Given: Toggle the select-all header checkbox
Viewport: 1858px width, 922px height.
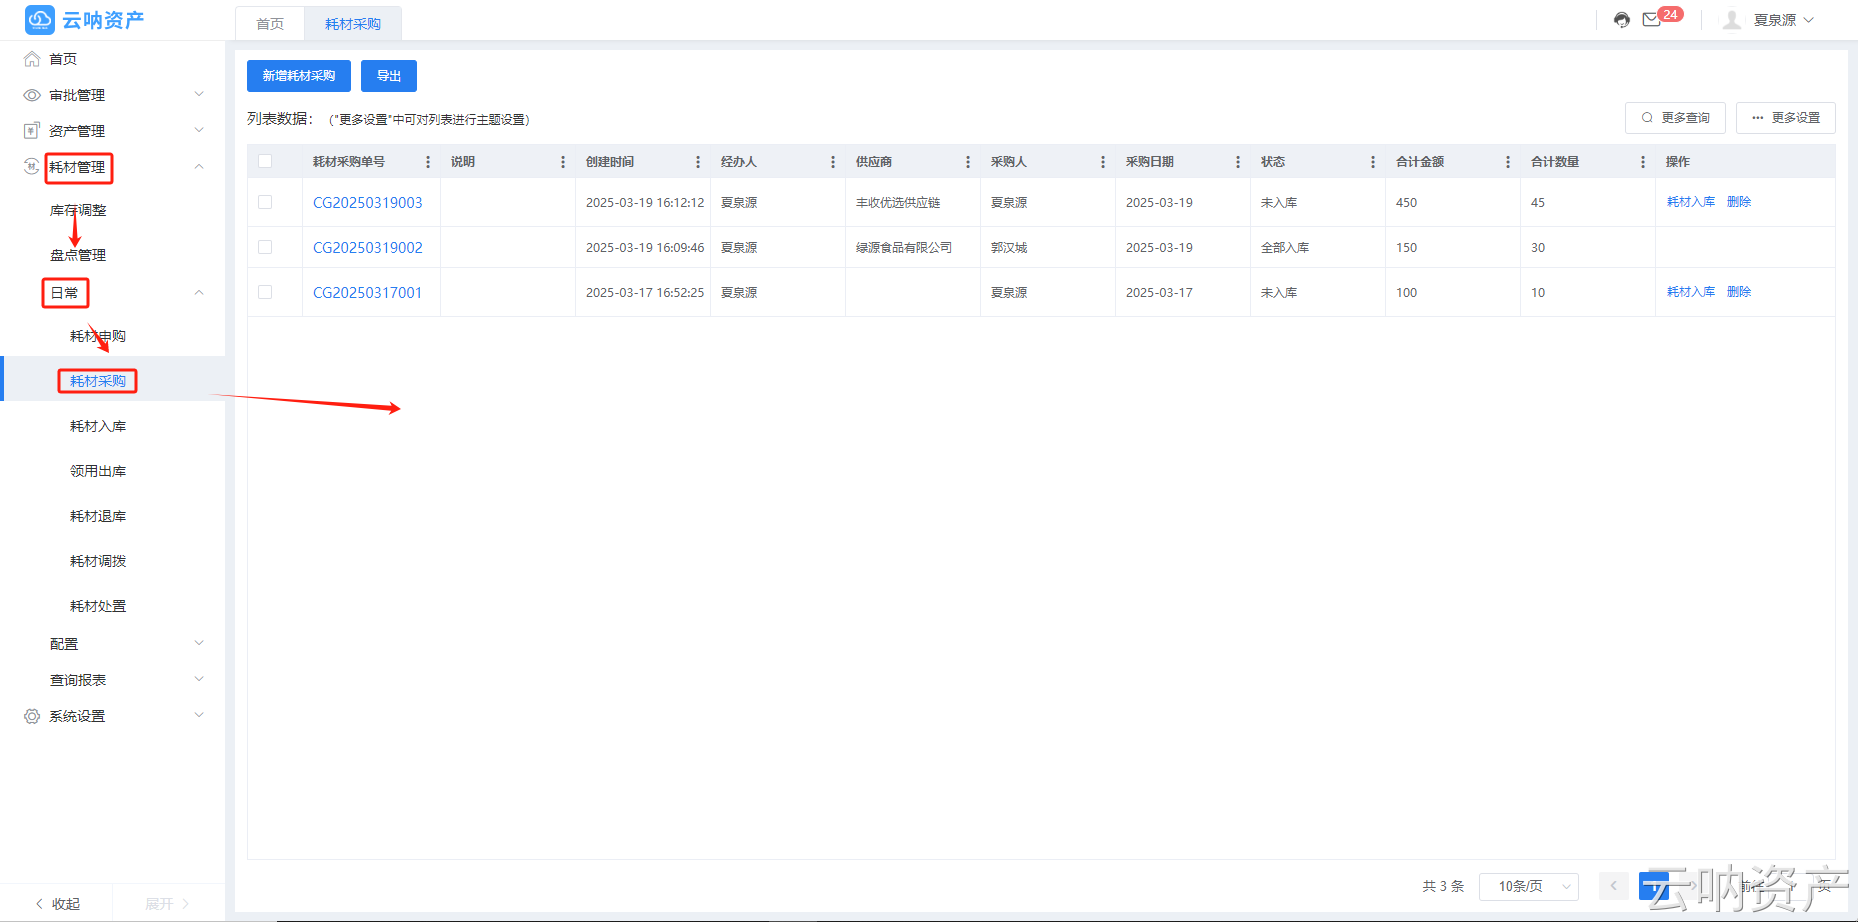Looking at the screenshot, I should [265, 161].
